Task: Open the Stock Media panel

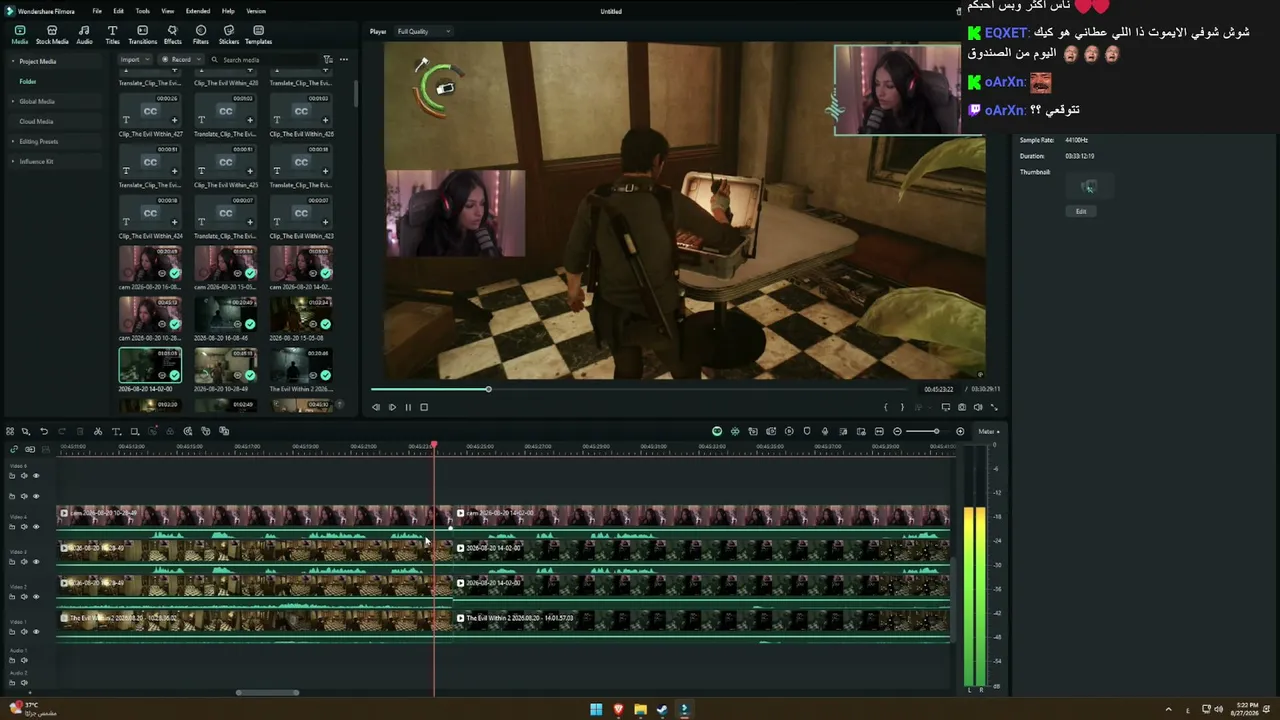Action: pyautogui.click(x=52, y=35)
